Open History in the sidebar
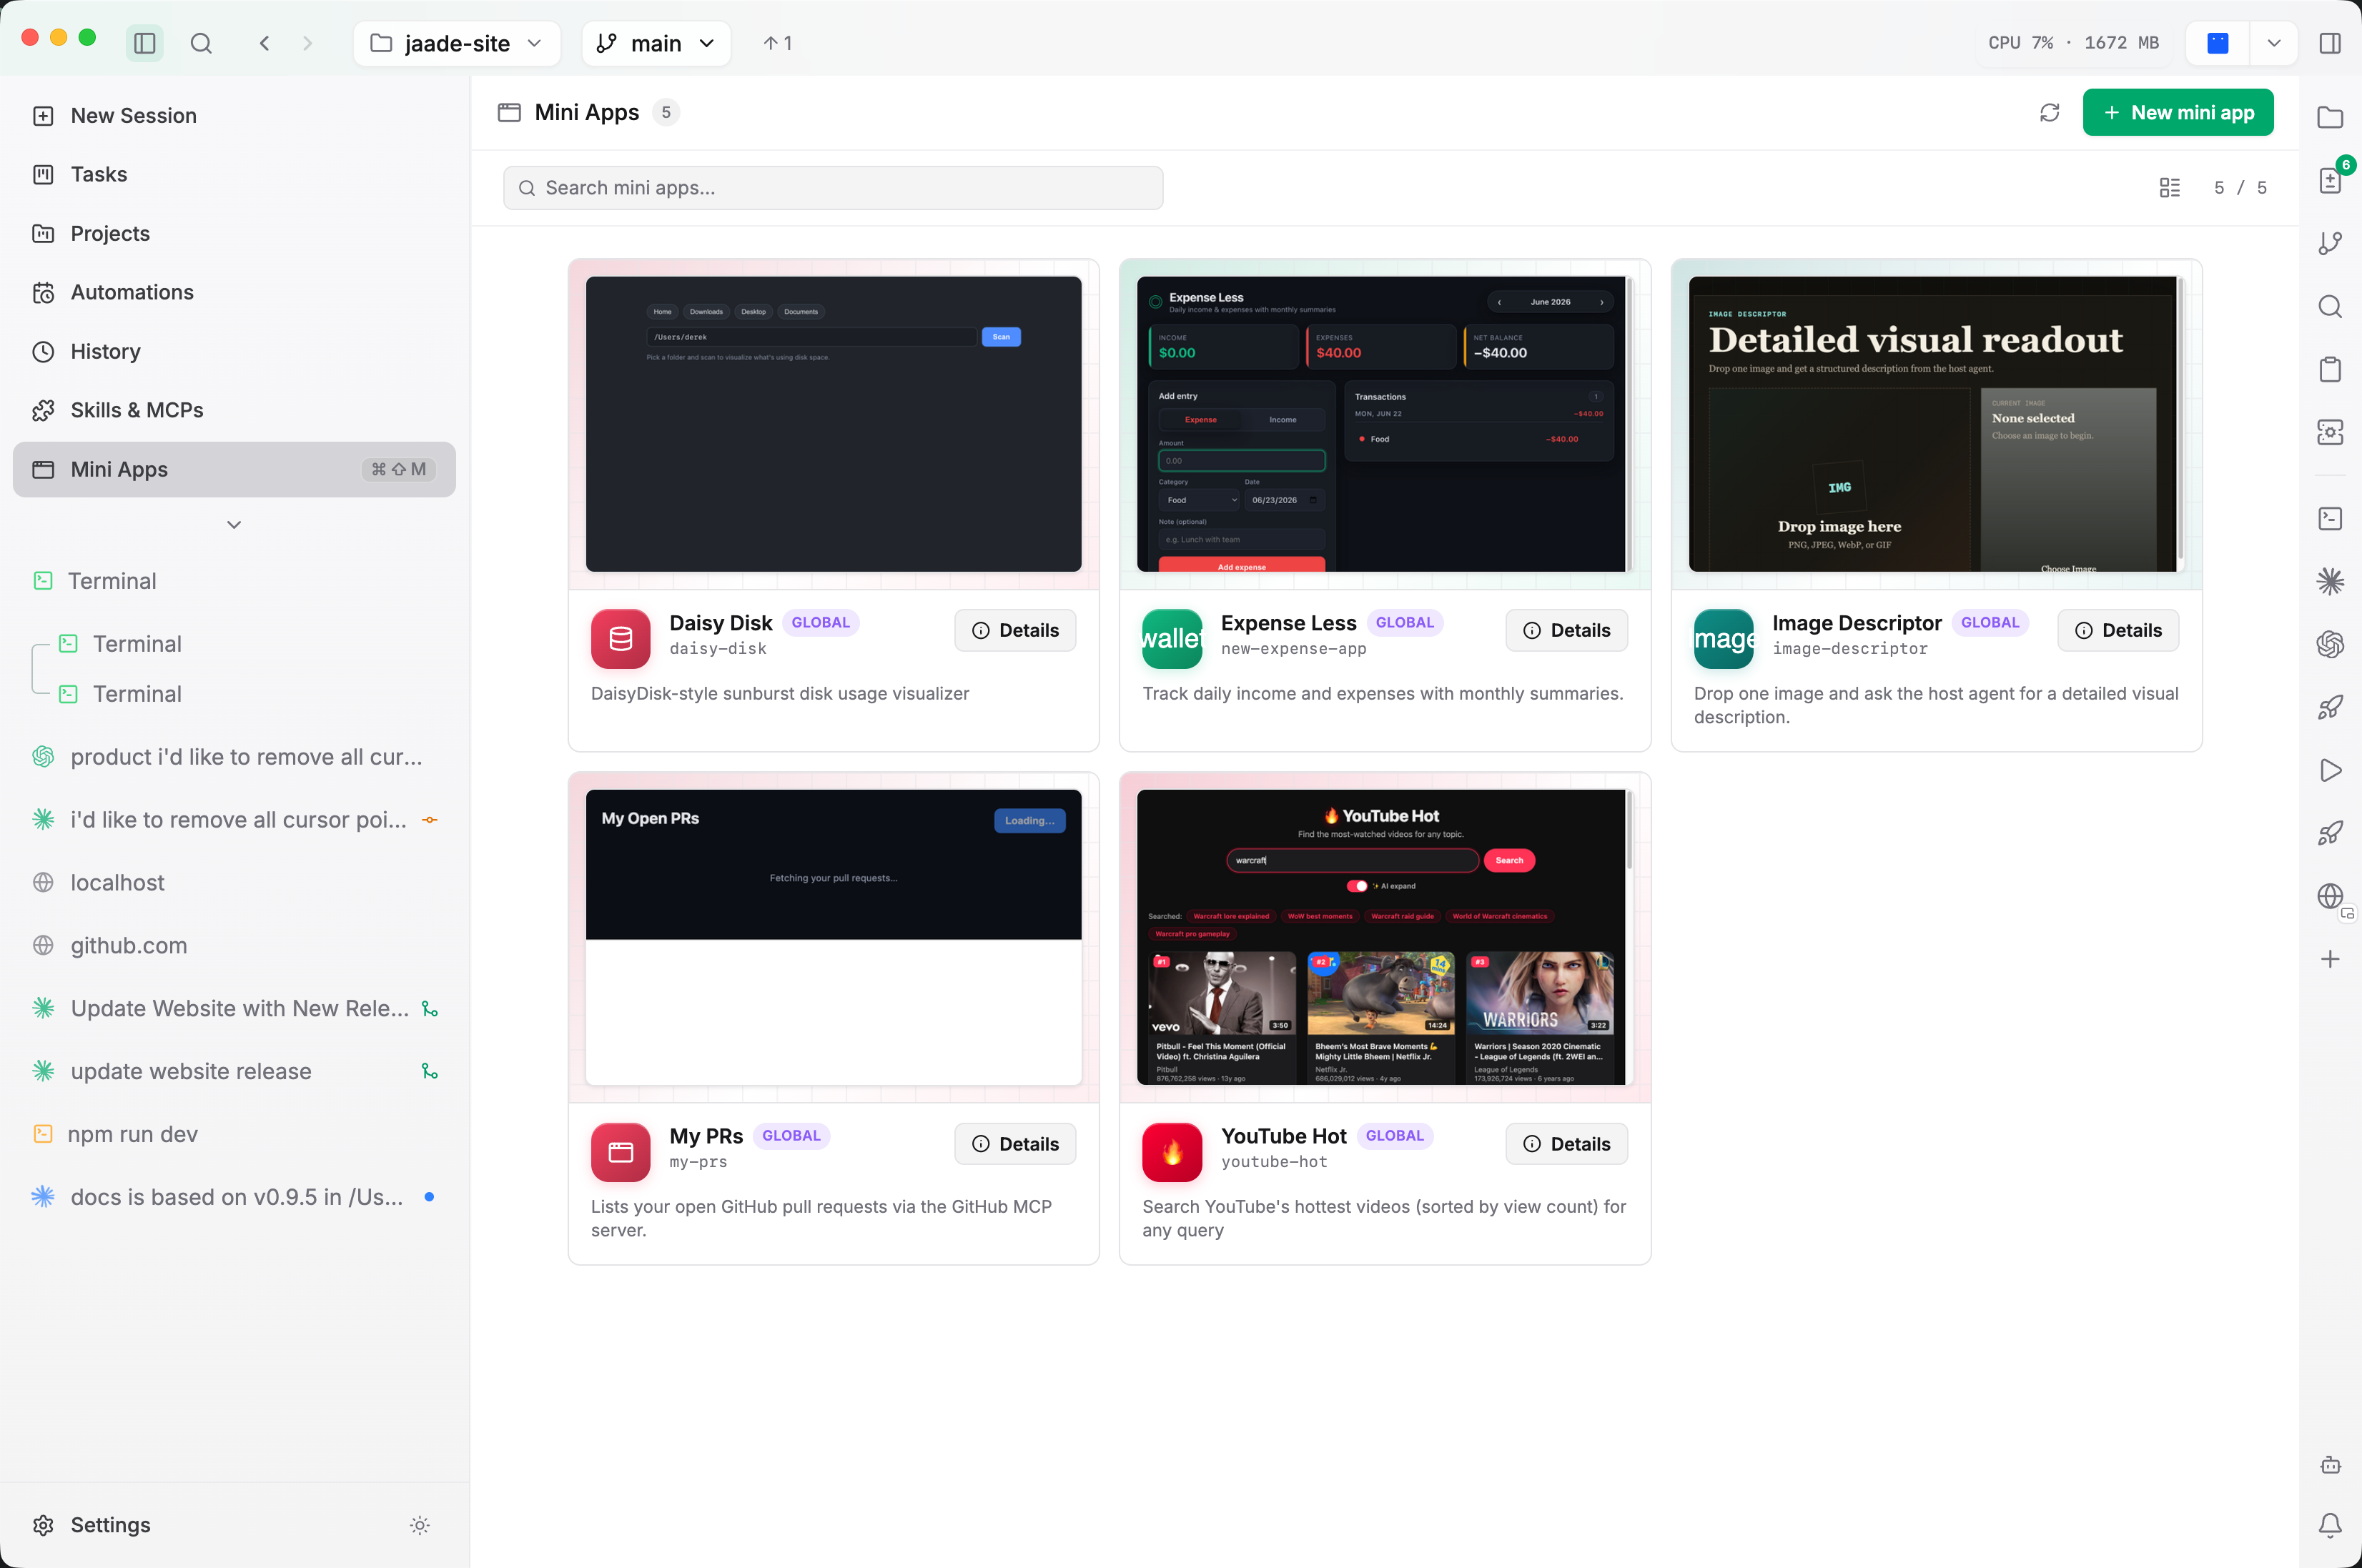Image resolution: width=2362 pixels, height=1568 pixels. 234,351
